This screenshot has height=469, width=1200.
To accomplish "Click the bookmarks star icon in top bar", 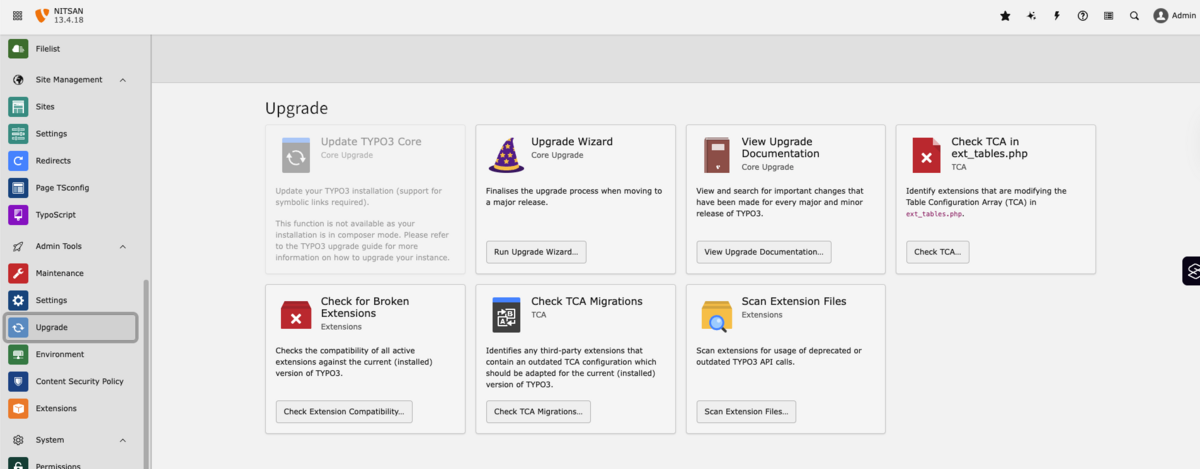I will click(1005, 16).
